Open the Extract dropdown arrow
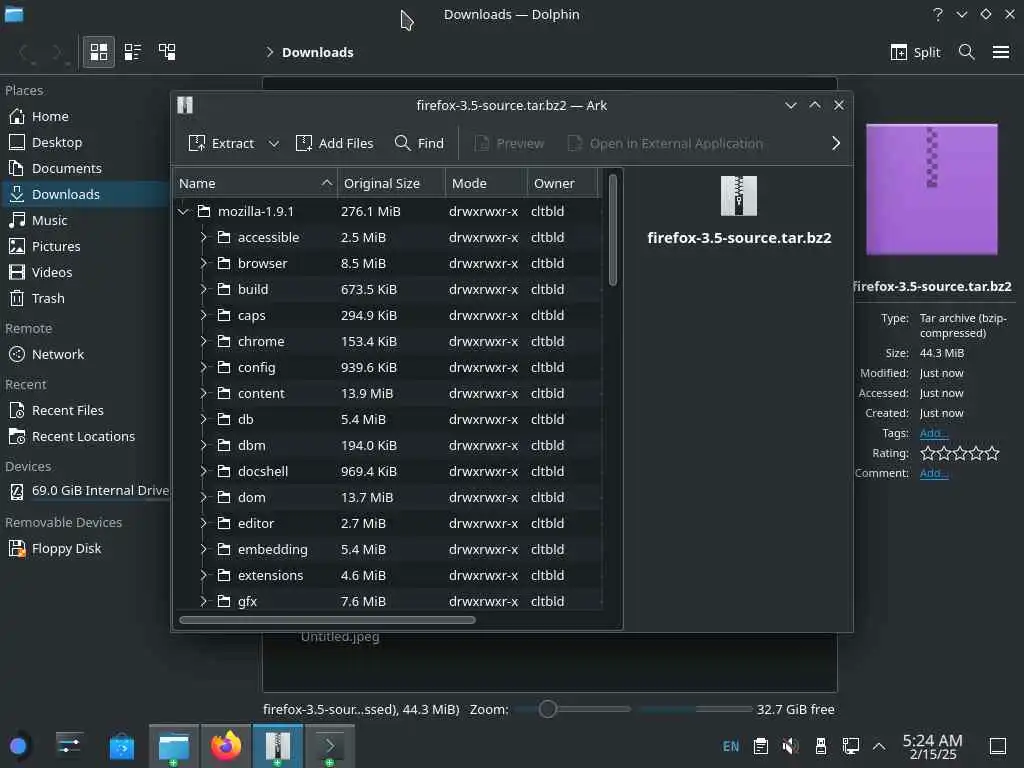The width and height of the screenshot is (1024, 768). [274, 144]
